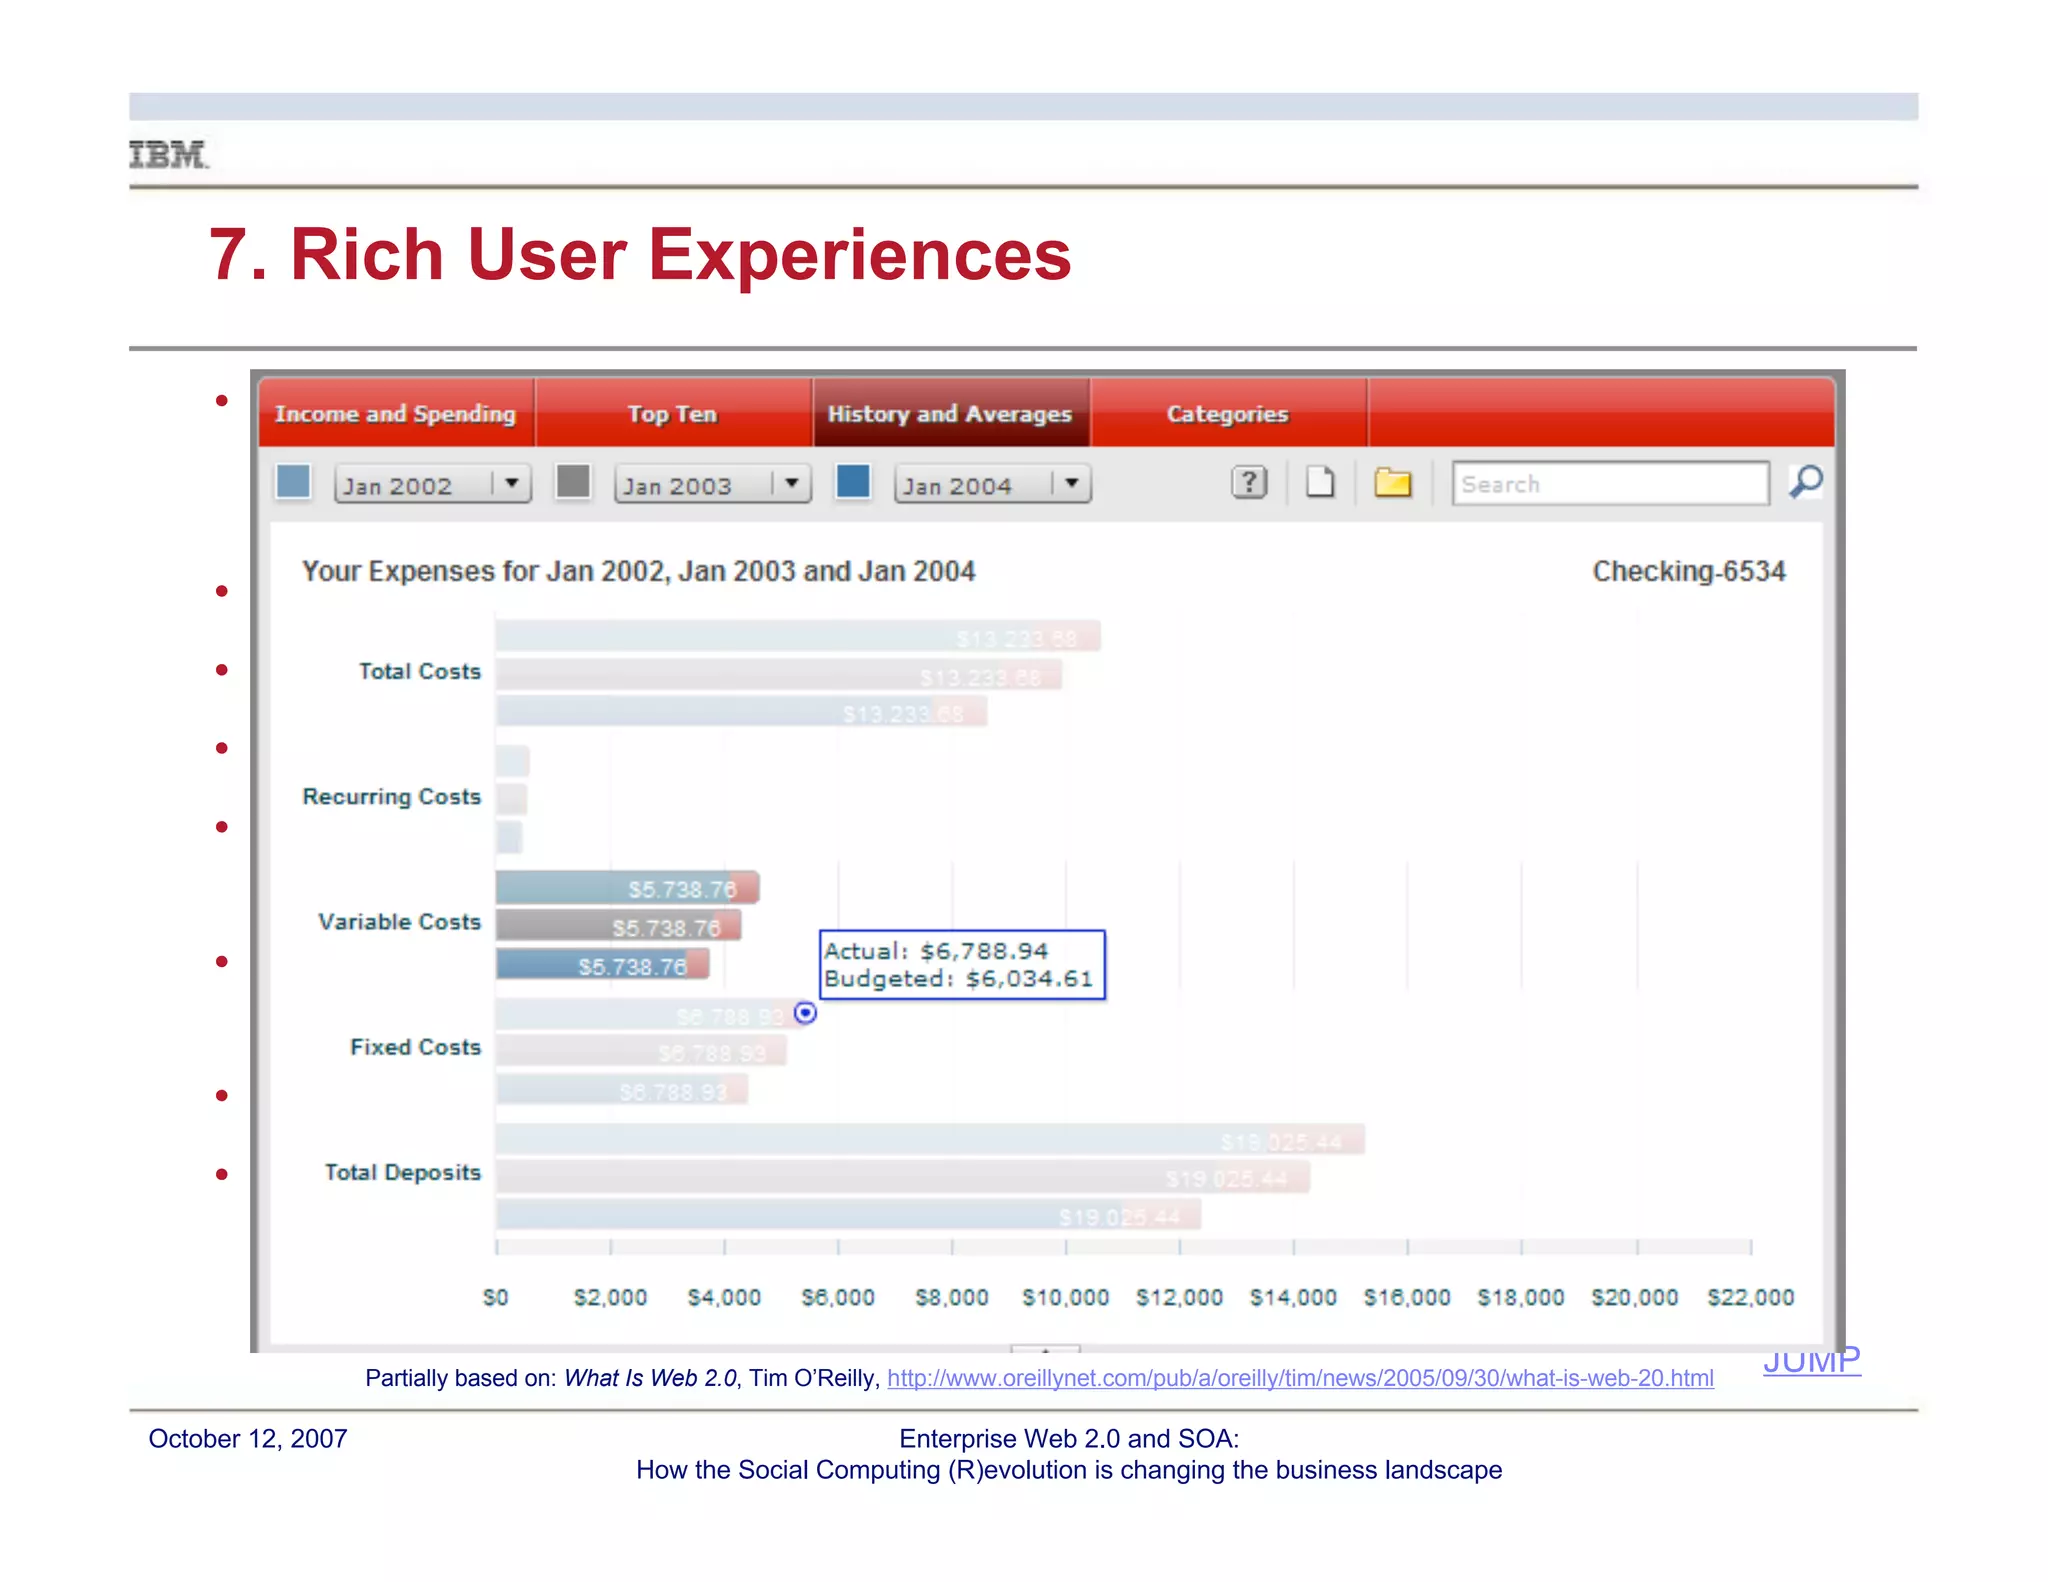
Task: Click the Total Costs row label
Action: coord(420,671)
